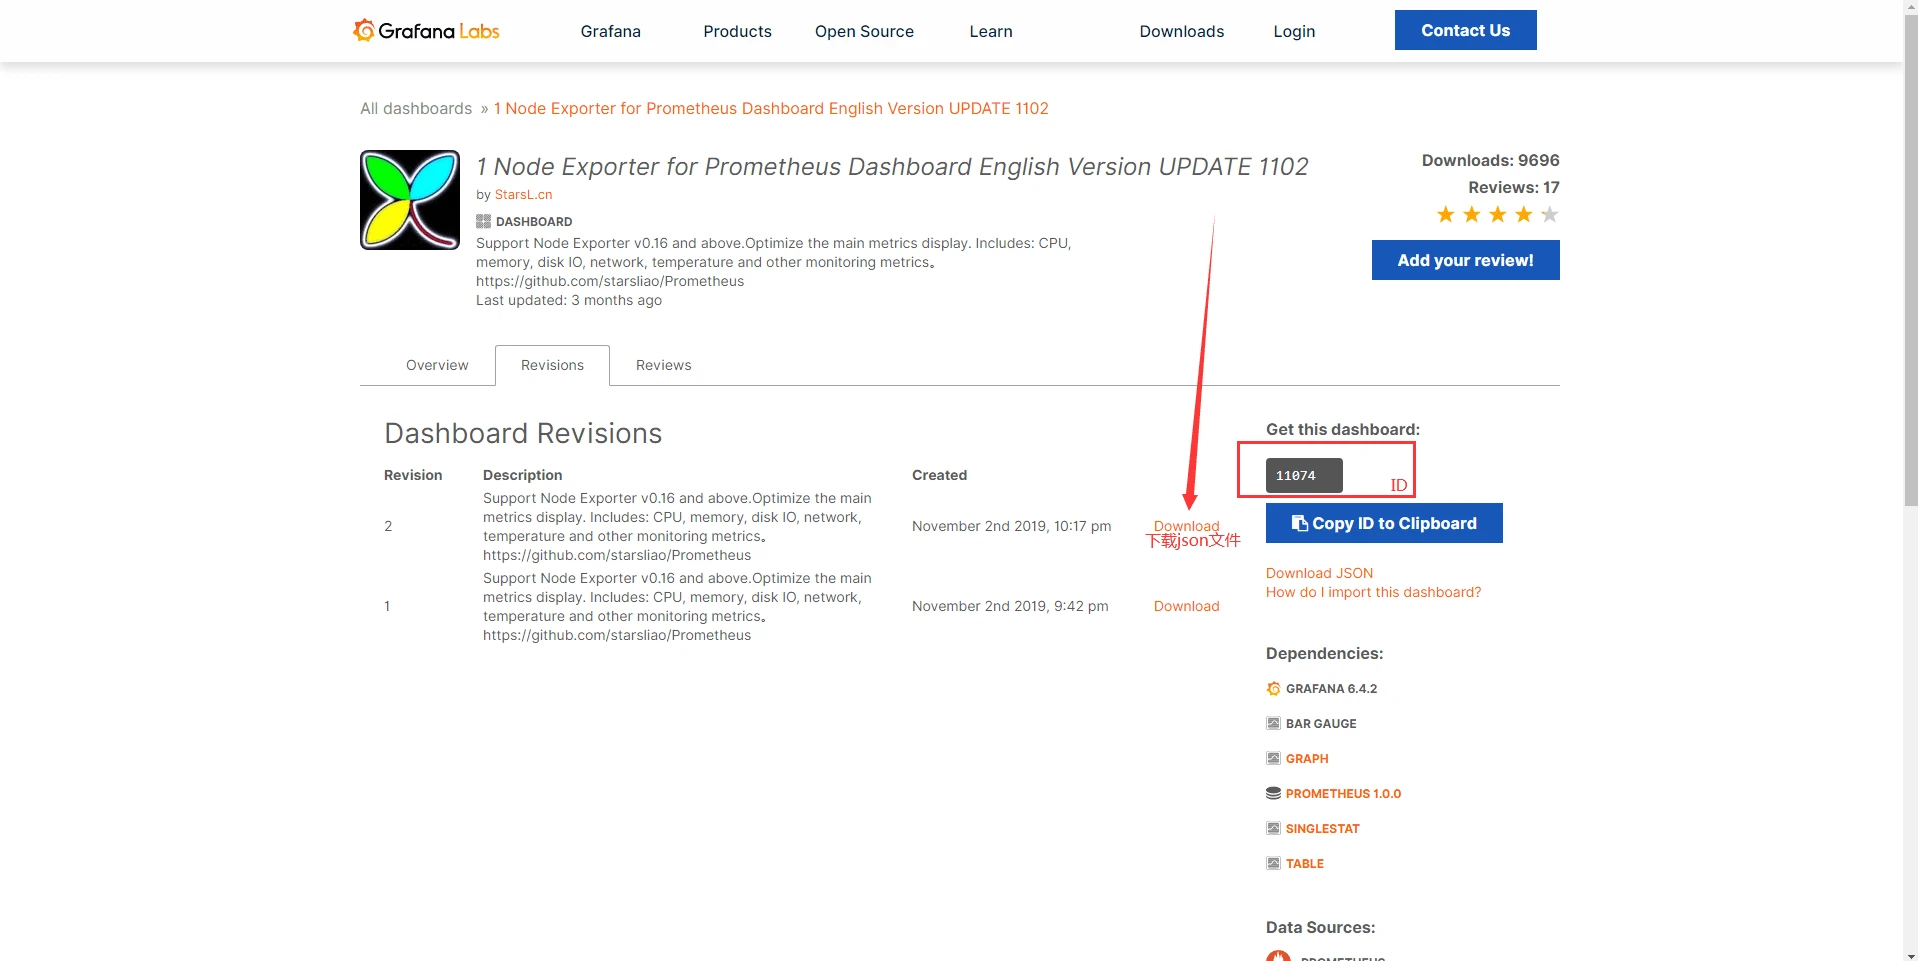Click the Bar Gauge panel icon
Screen dimensions: 1918x961
point(1273,724)
